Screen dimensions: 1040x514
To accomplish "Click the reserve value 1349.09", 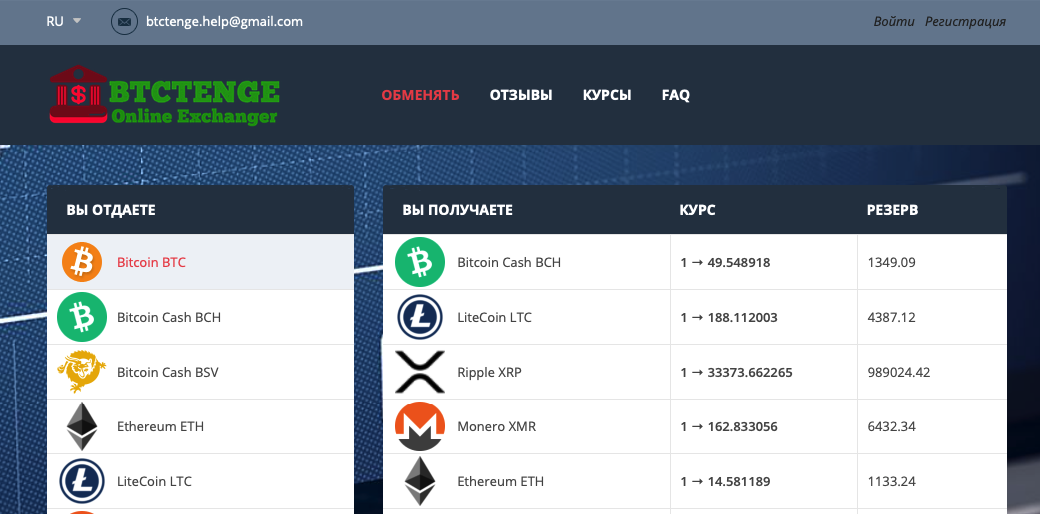I will pyautogui.click(x=891, y=263).
